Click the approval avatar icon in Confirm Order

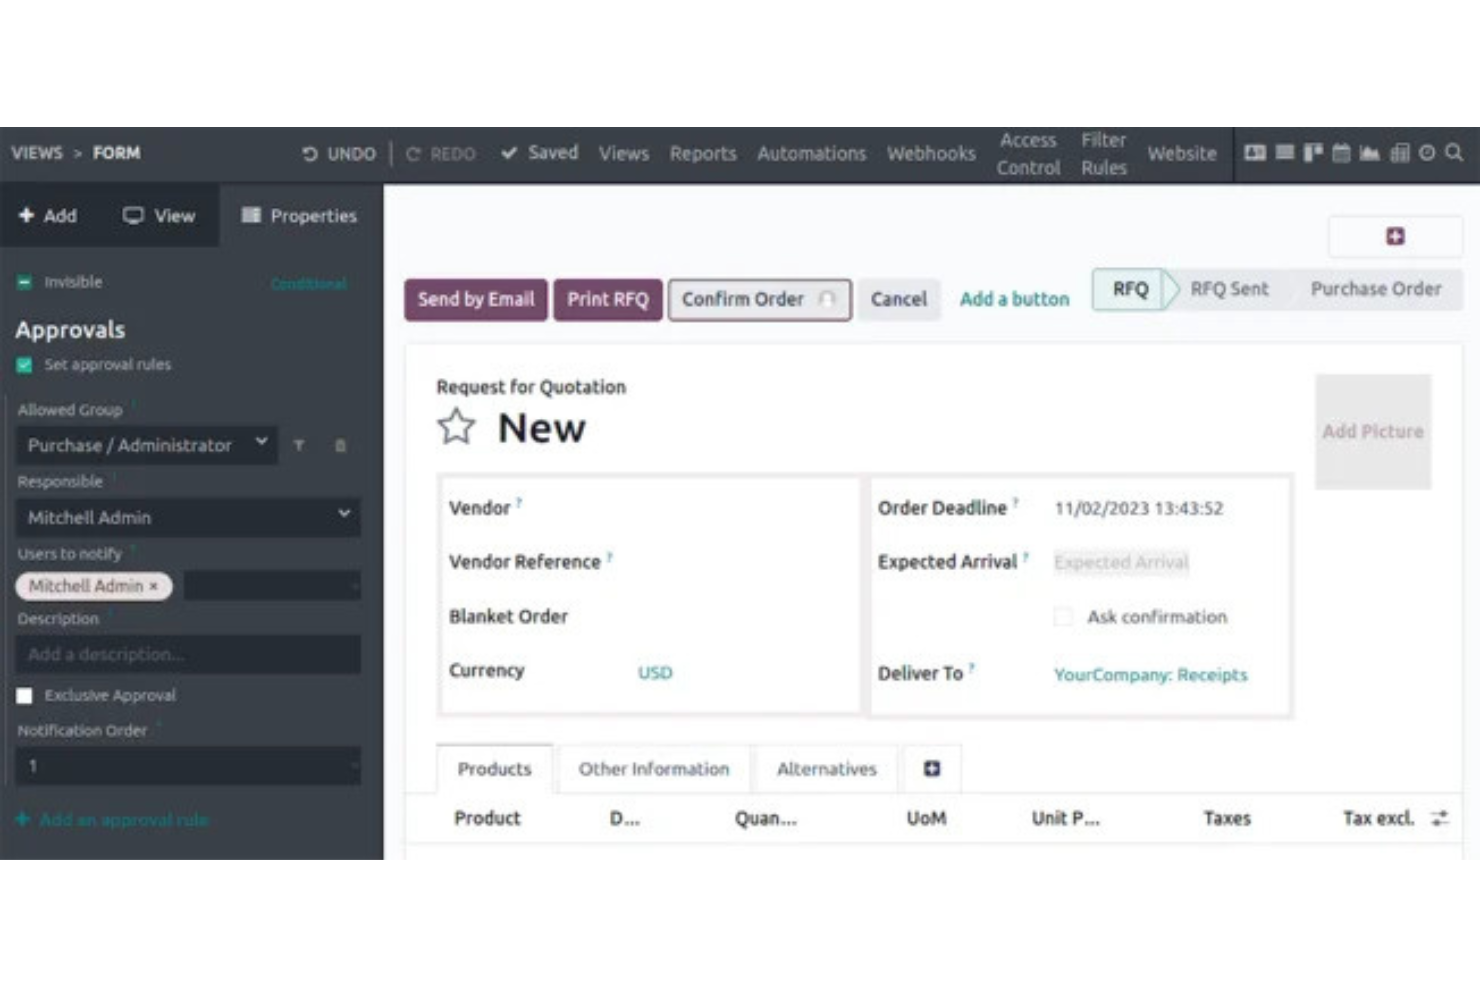coord(826,299)
